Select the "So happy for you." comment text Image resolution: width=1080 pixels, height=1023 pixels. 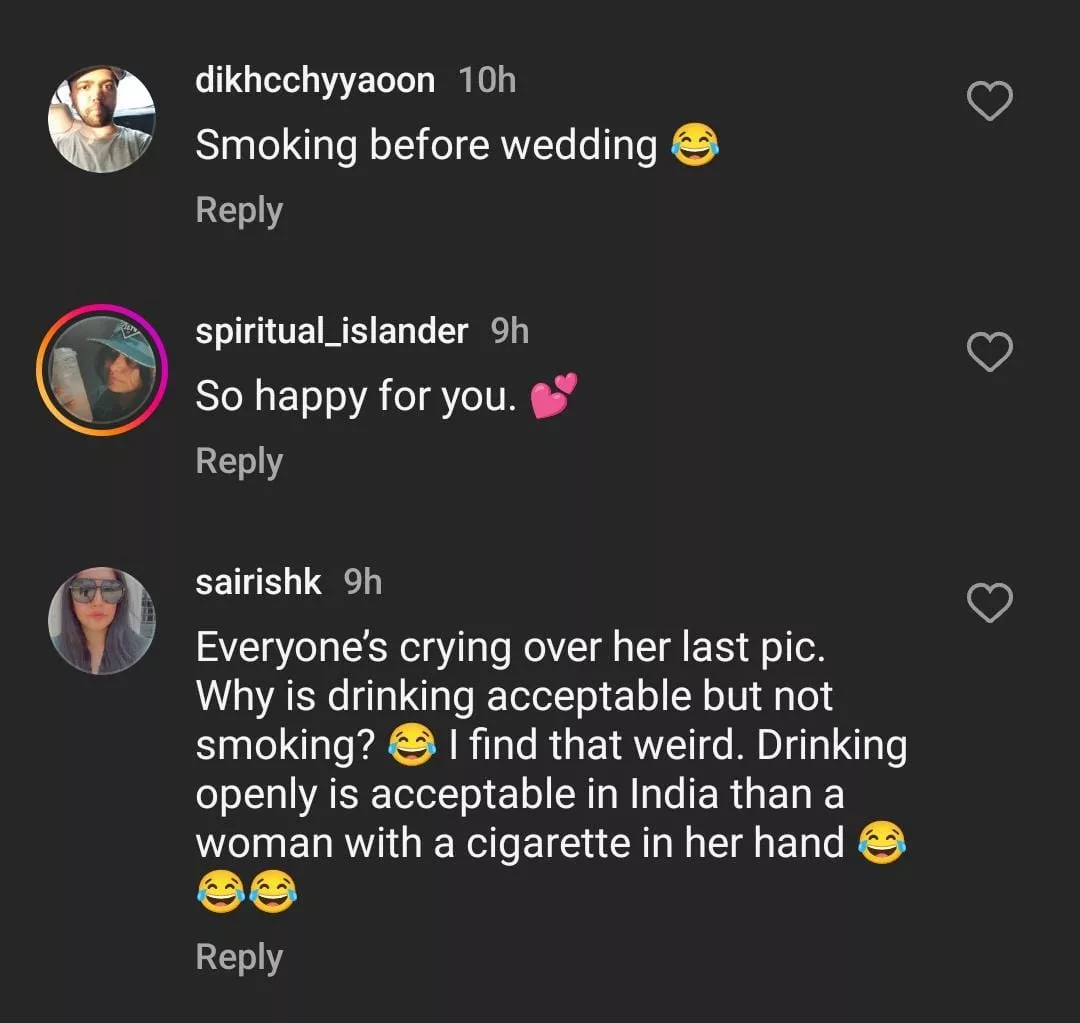pos(356,397)
